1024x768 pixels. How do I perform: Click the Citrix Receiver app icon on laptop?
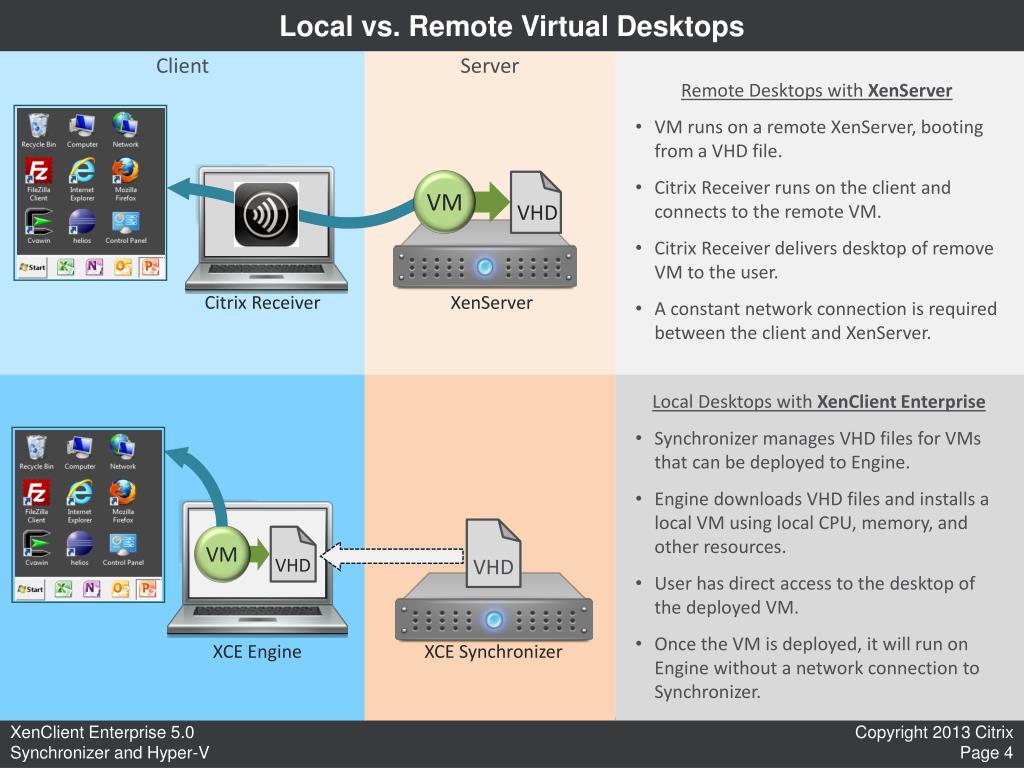click(x=266, y=214)
